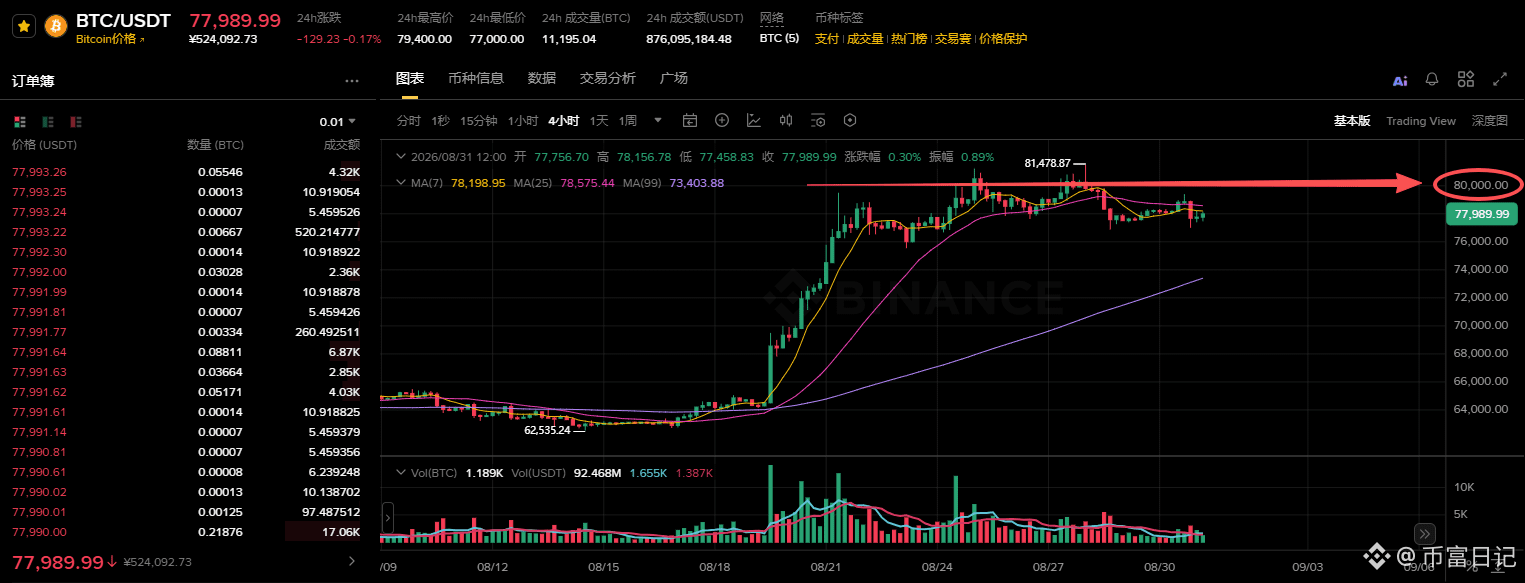Viewport: 1525px width, 583px height.
Task: Click the add indicator plus-circle icon
Action: click(722, 121)
